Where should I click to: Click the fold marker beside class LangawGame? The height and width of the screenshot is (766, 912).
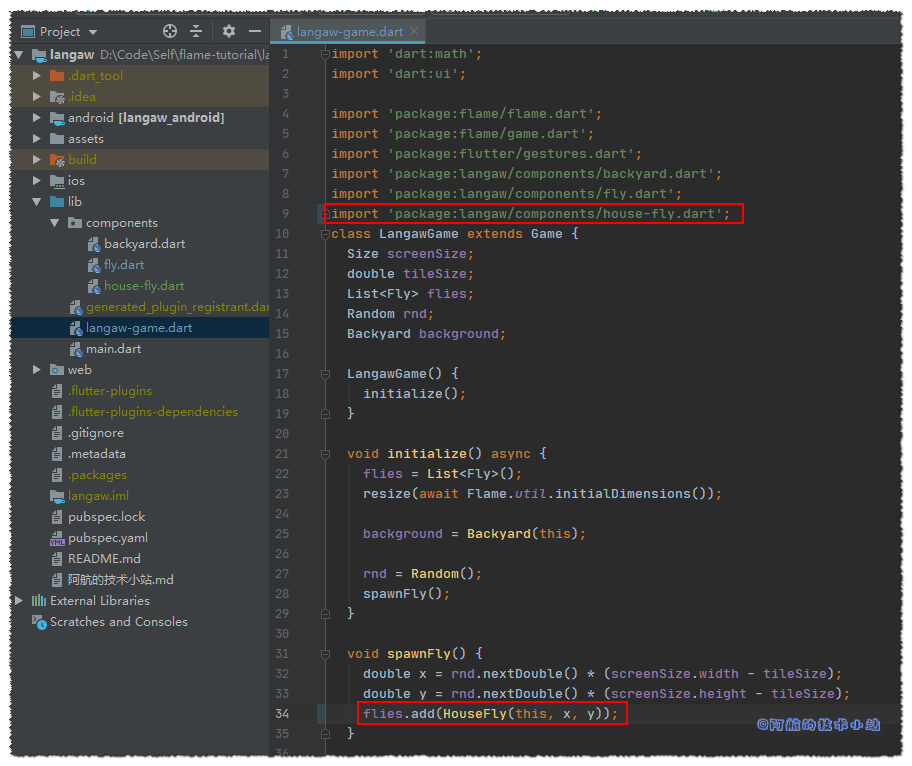pyautogui.click(x=324, y=234)
